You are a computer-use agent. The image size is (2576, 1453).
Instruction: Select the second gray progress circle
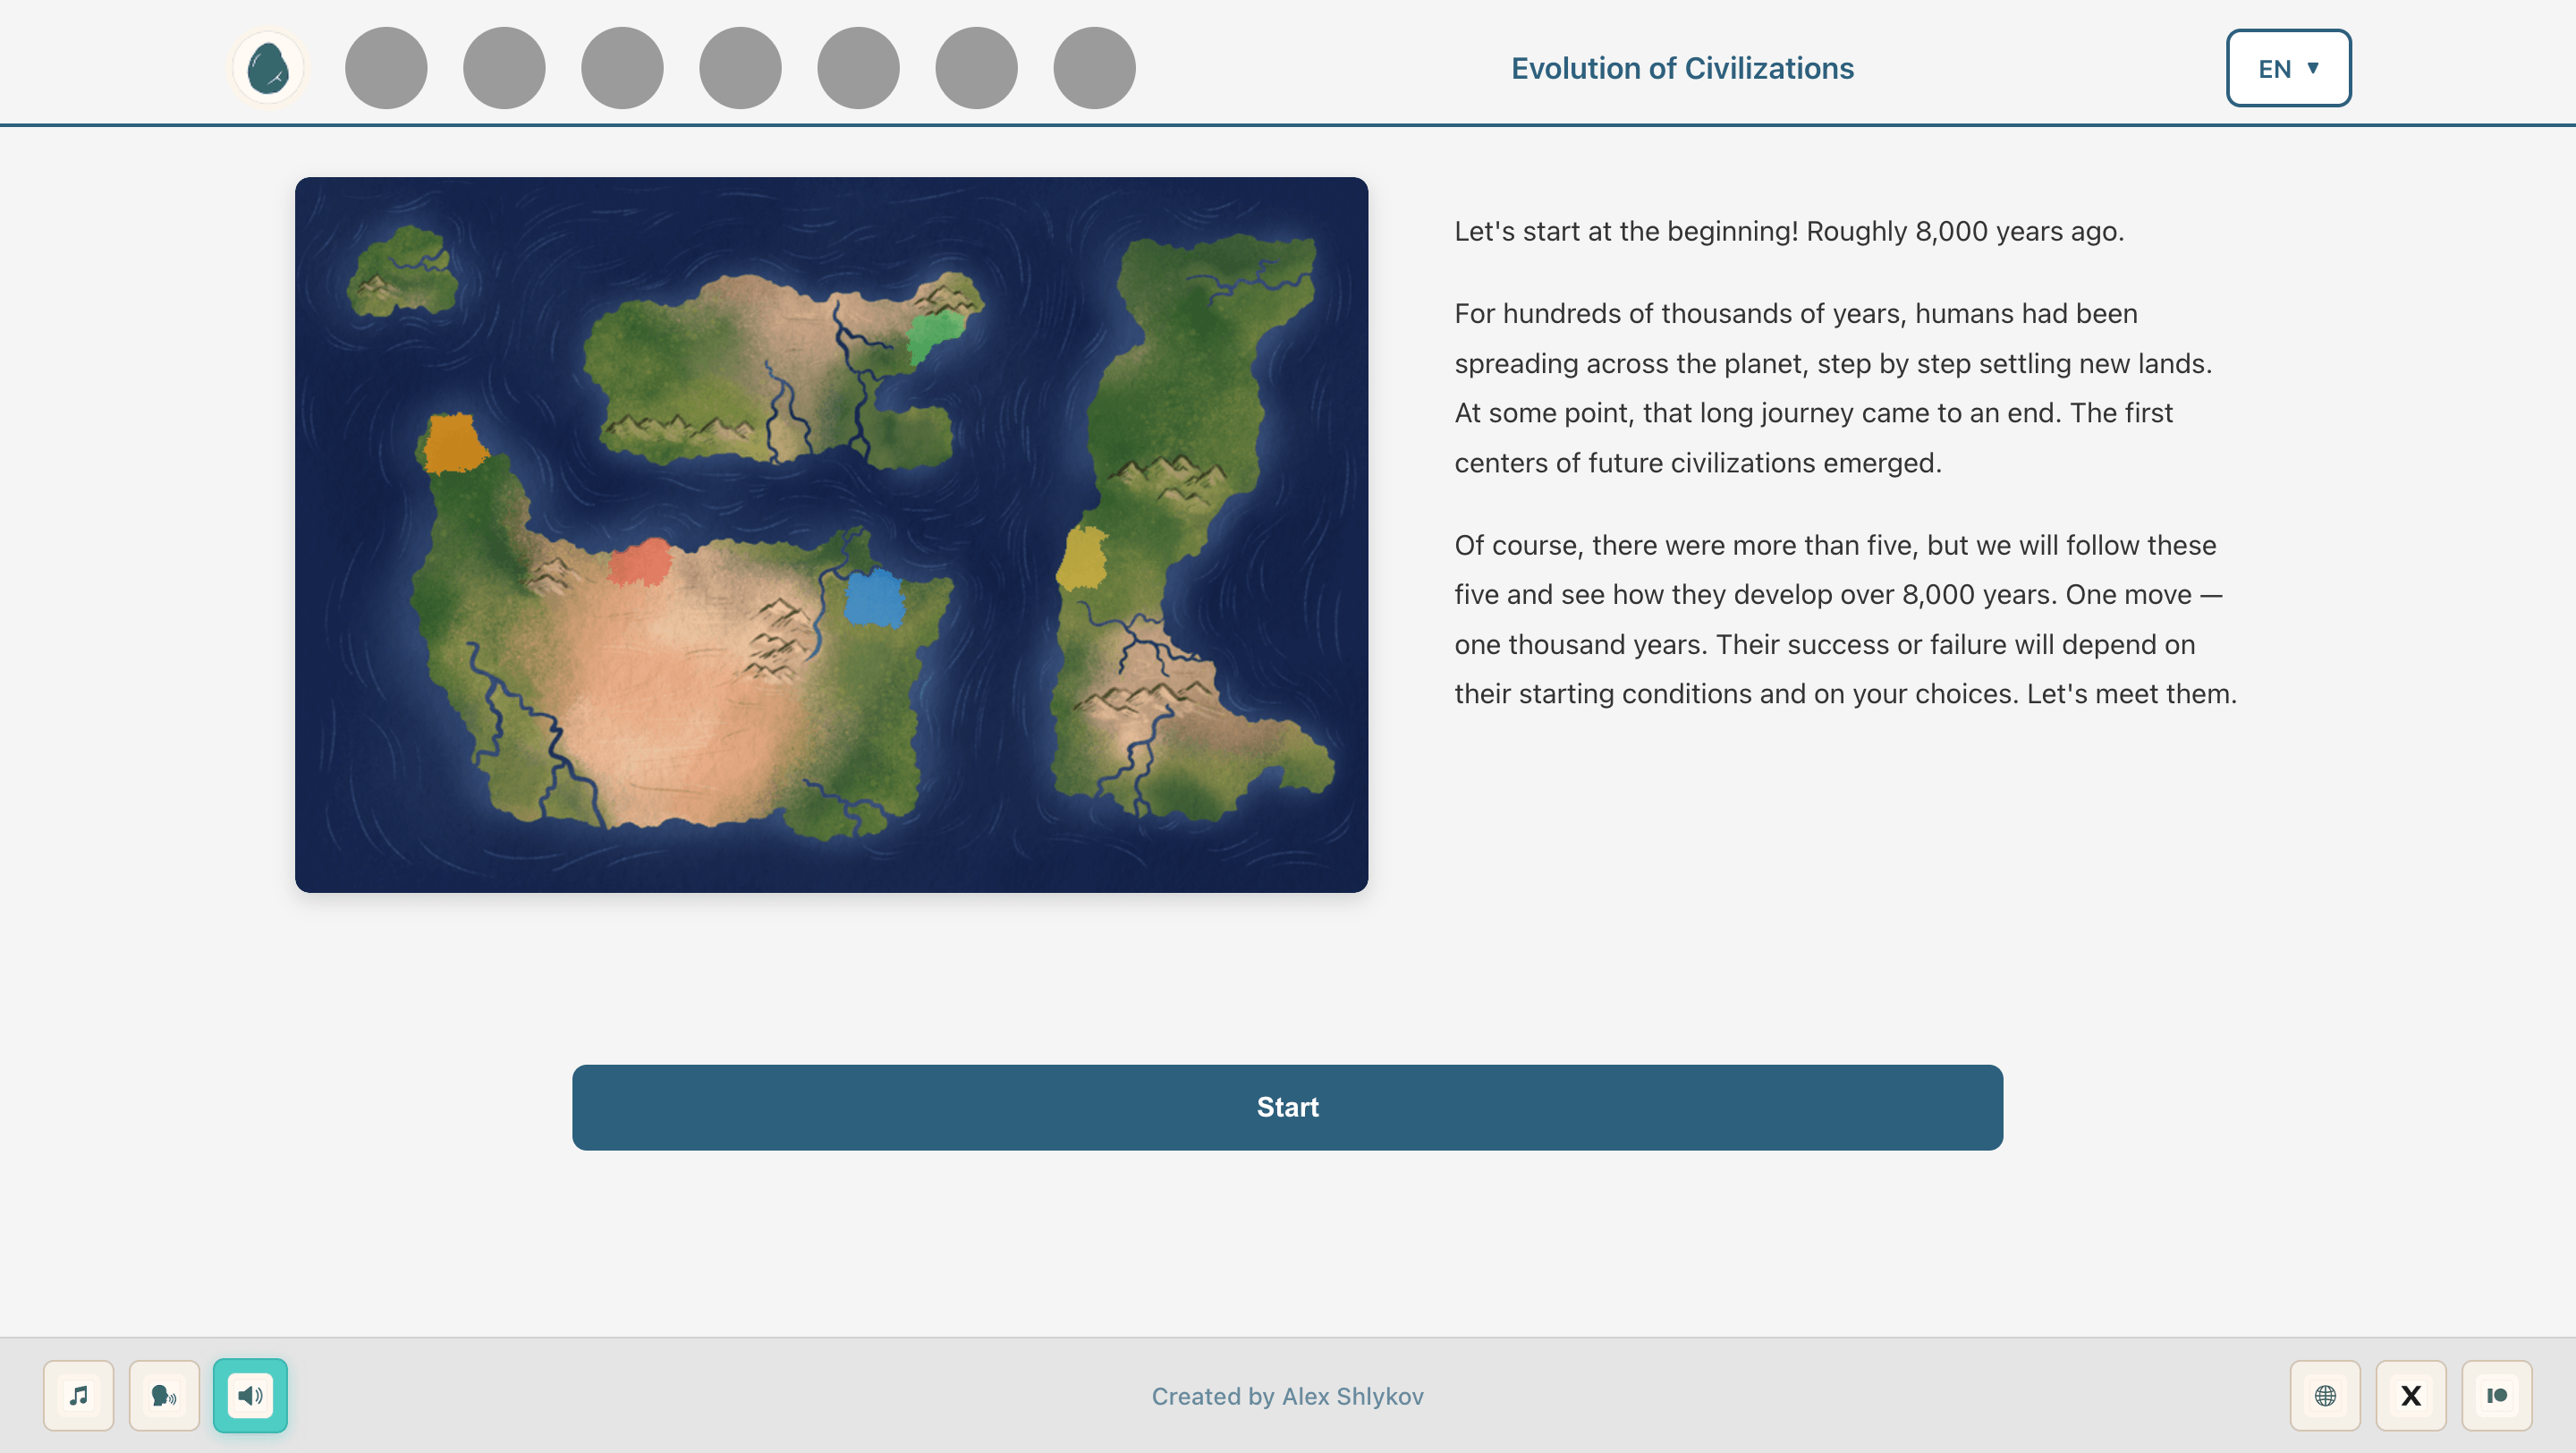pyautogui.click(x=504, y=68)
